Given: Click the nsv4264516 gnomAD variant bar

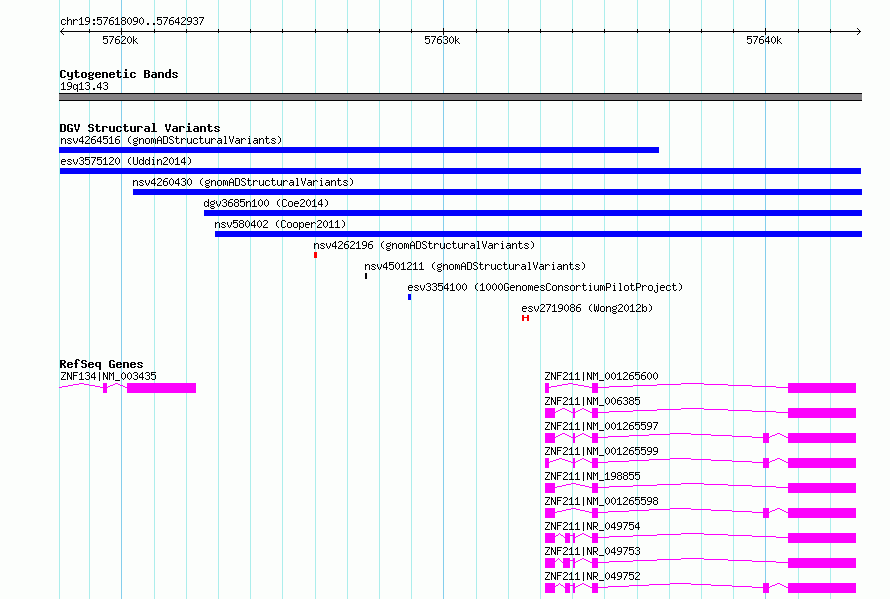Looking at the screenshot, I should click(x=359, y=150).
